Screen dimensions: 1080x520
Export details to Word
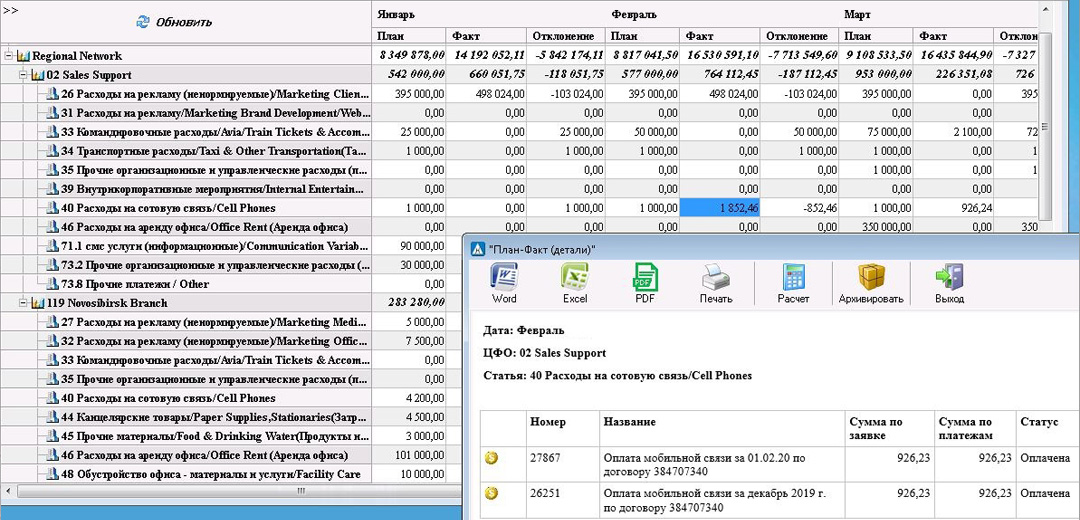pyautogui.click(x=504, y=283)
